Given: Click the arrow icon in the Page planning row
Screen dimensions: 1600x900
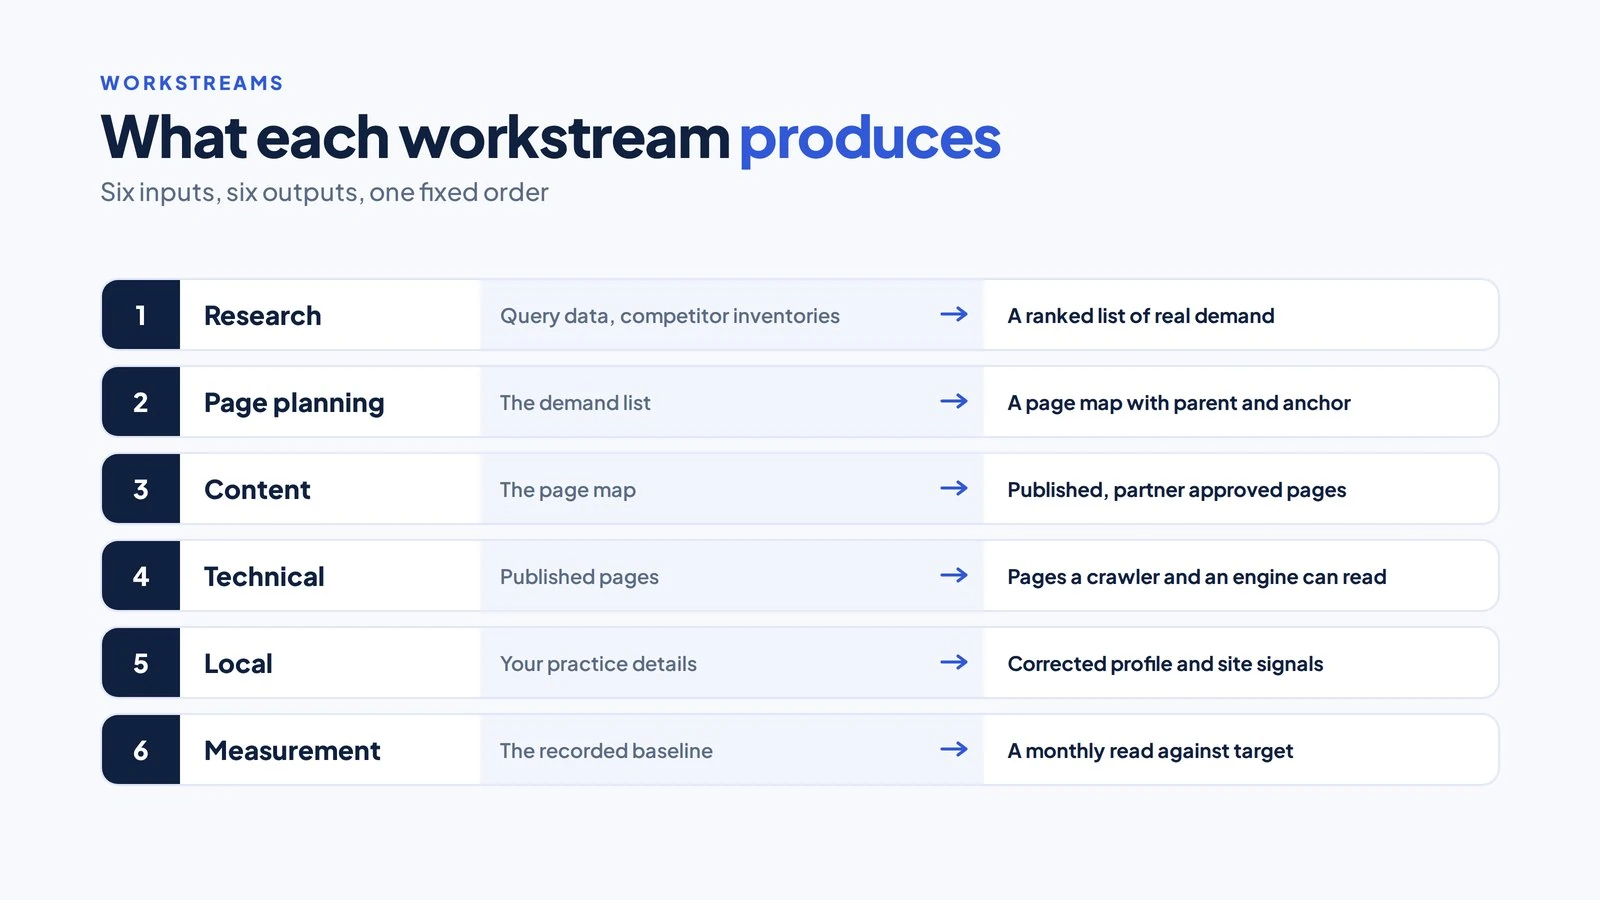Looking at the screenshot, I should tap(954, 401).
